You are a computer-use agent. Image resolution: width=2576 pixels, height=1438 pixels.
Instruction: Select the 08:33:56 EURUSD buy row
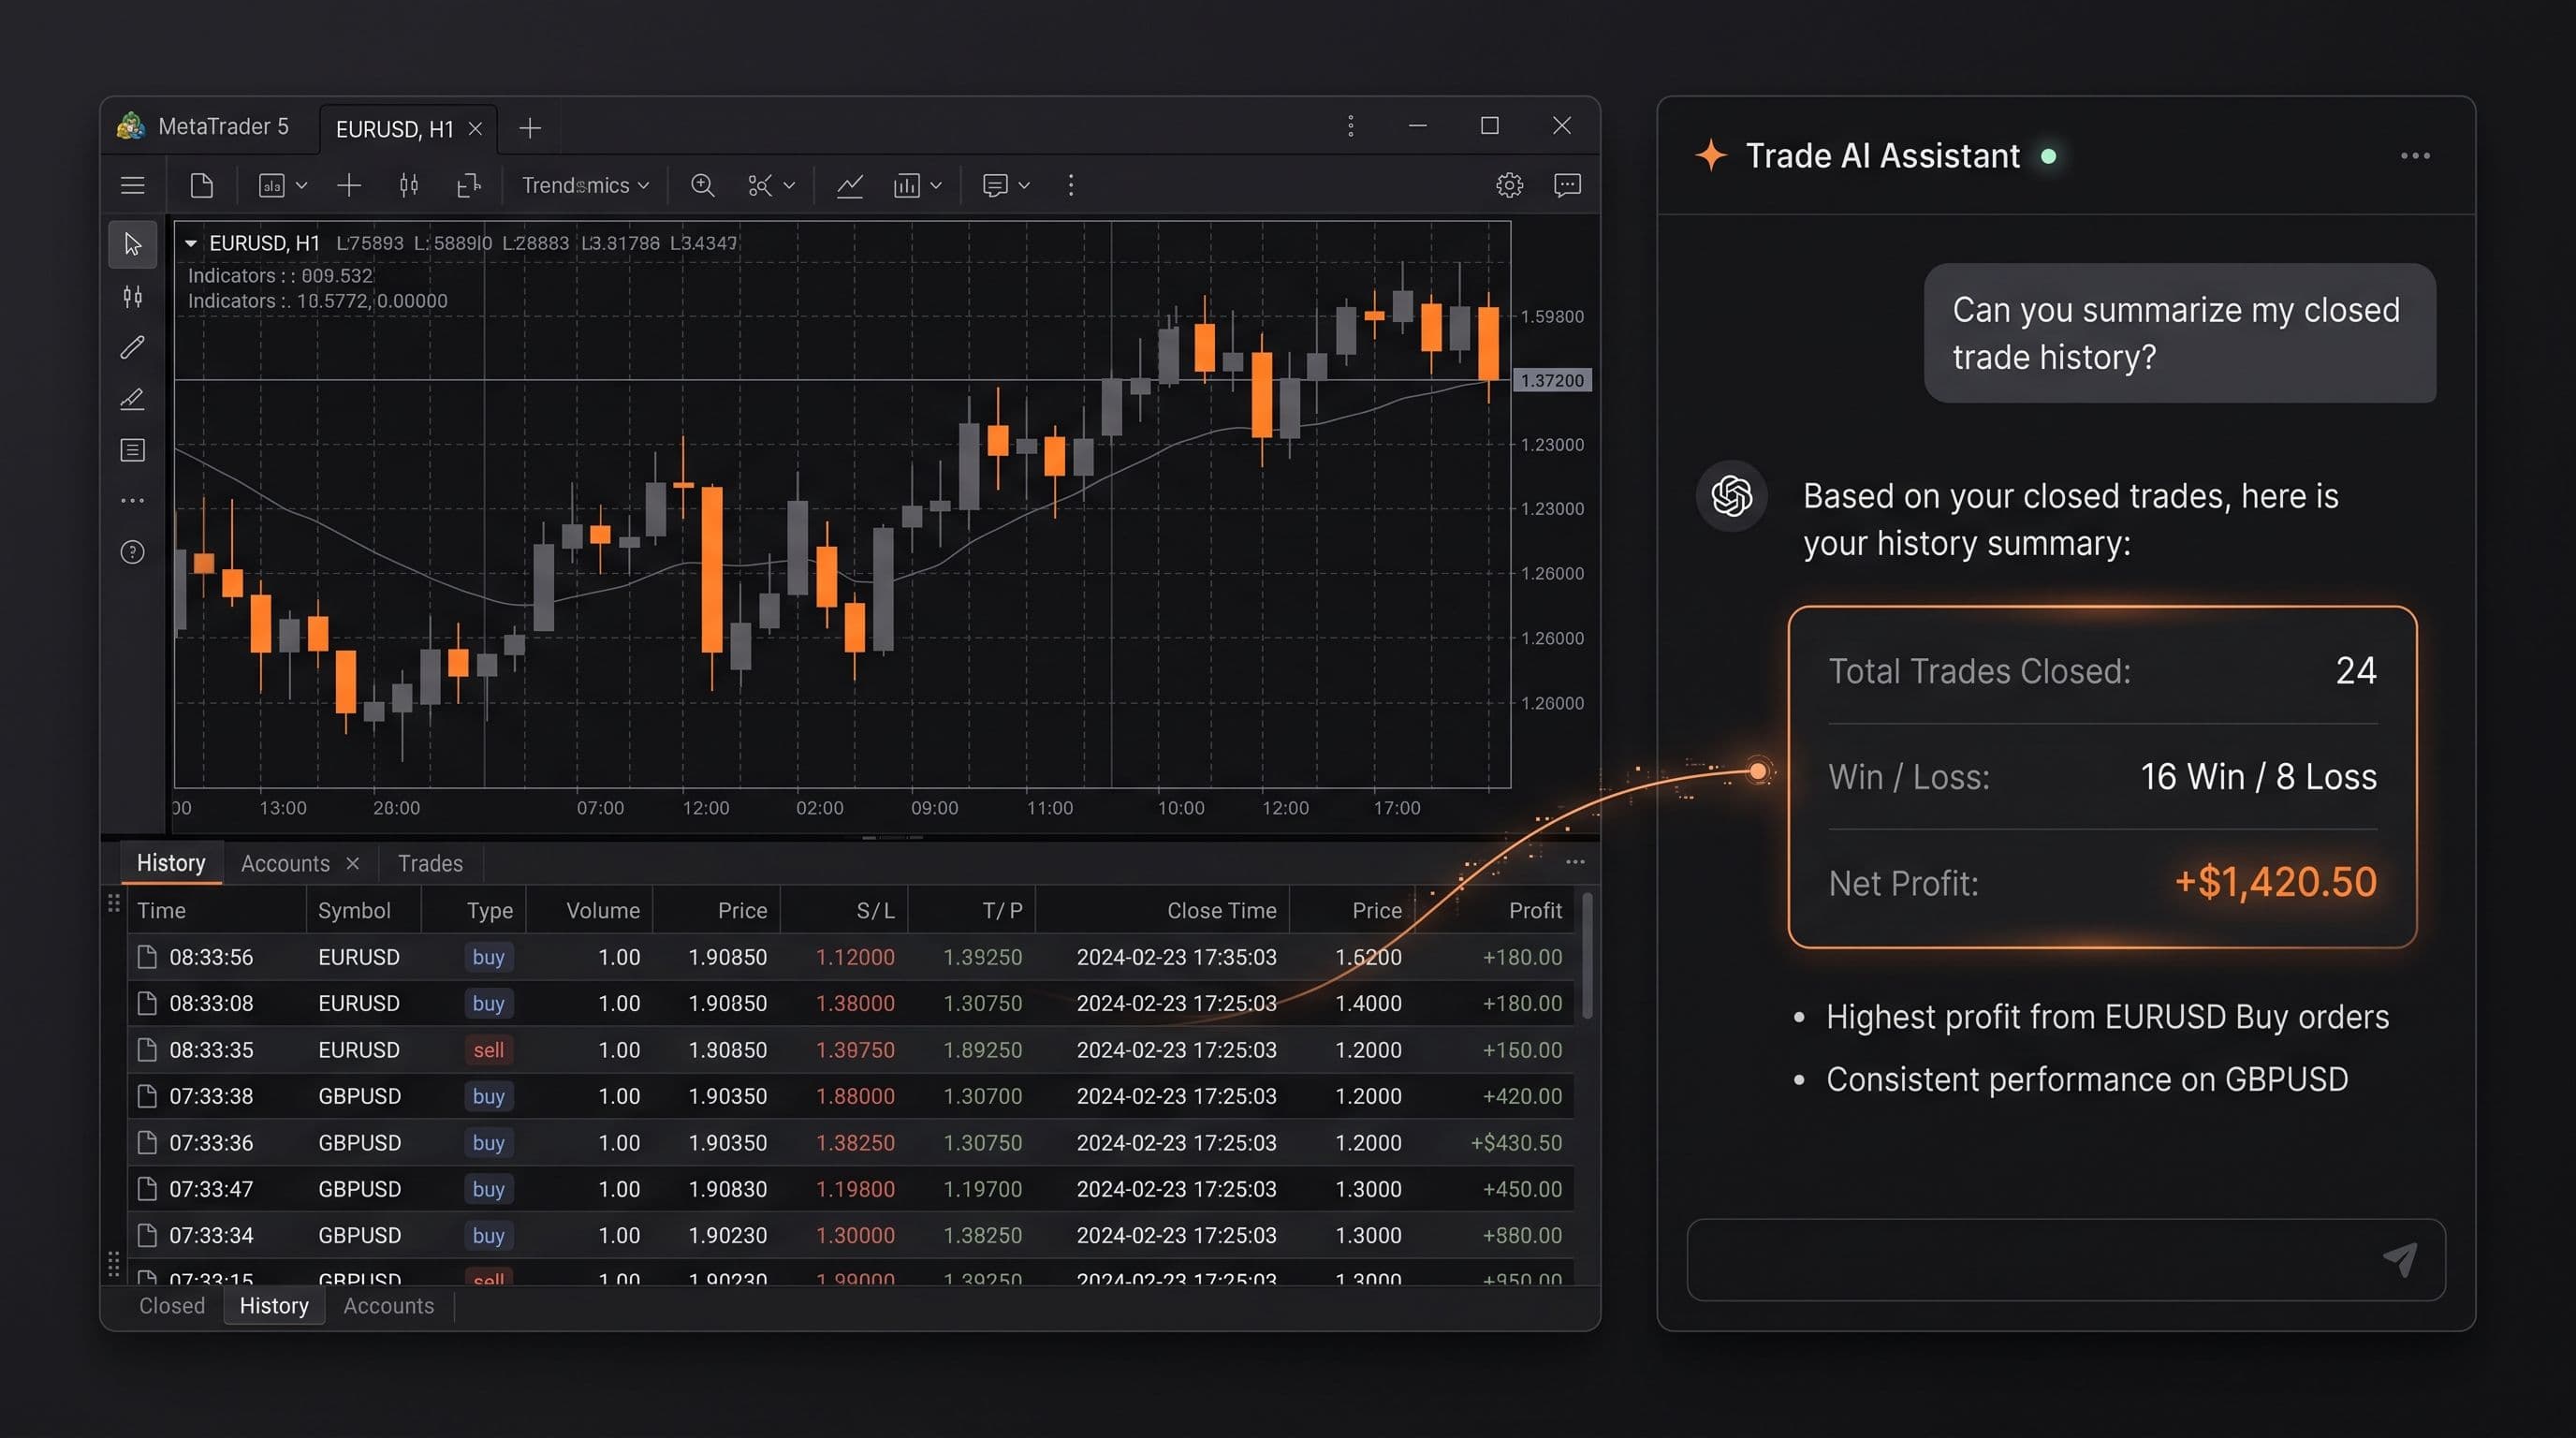[851, 957]
